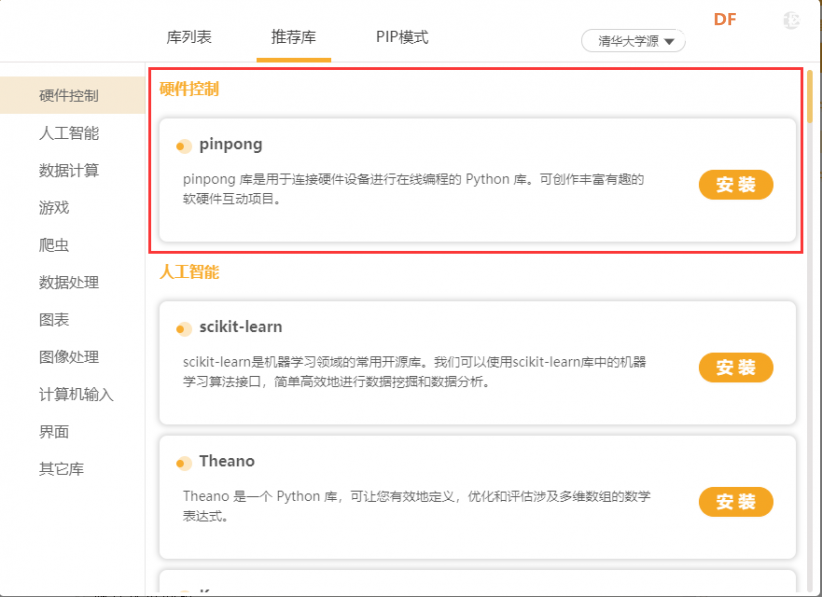Go to 图表 category
This screenshot has width=822, height=597.
tap(54, 320)
